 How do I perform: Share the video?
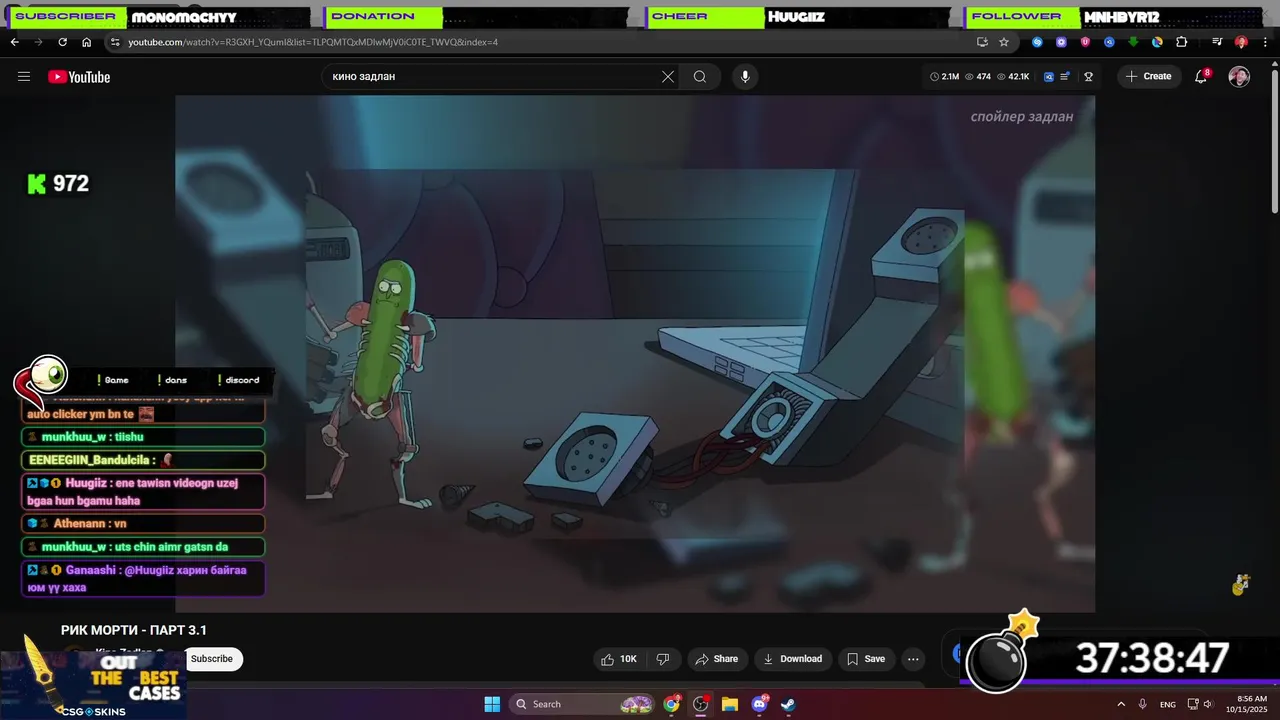716,659
